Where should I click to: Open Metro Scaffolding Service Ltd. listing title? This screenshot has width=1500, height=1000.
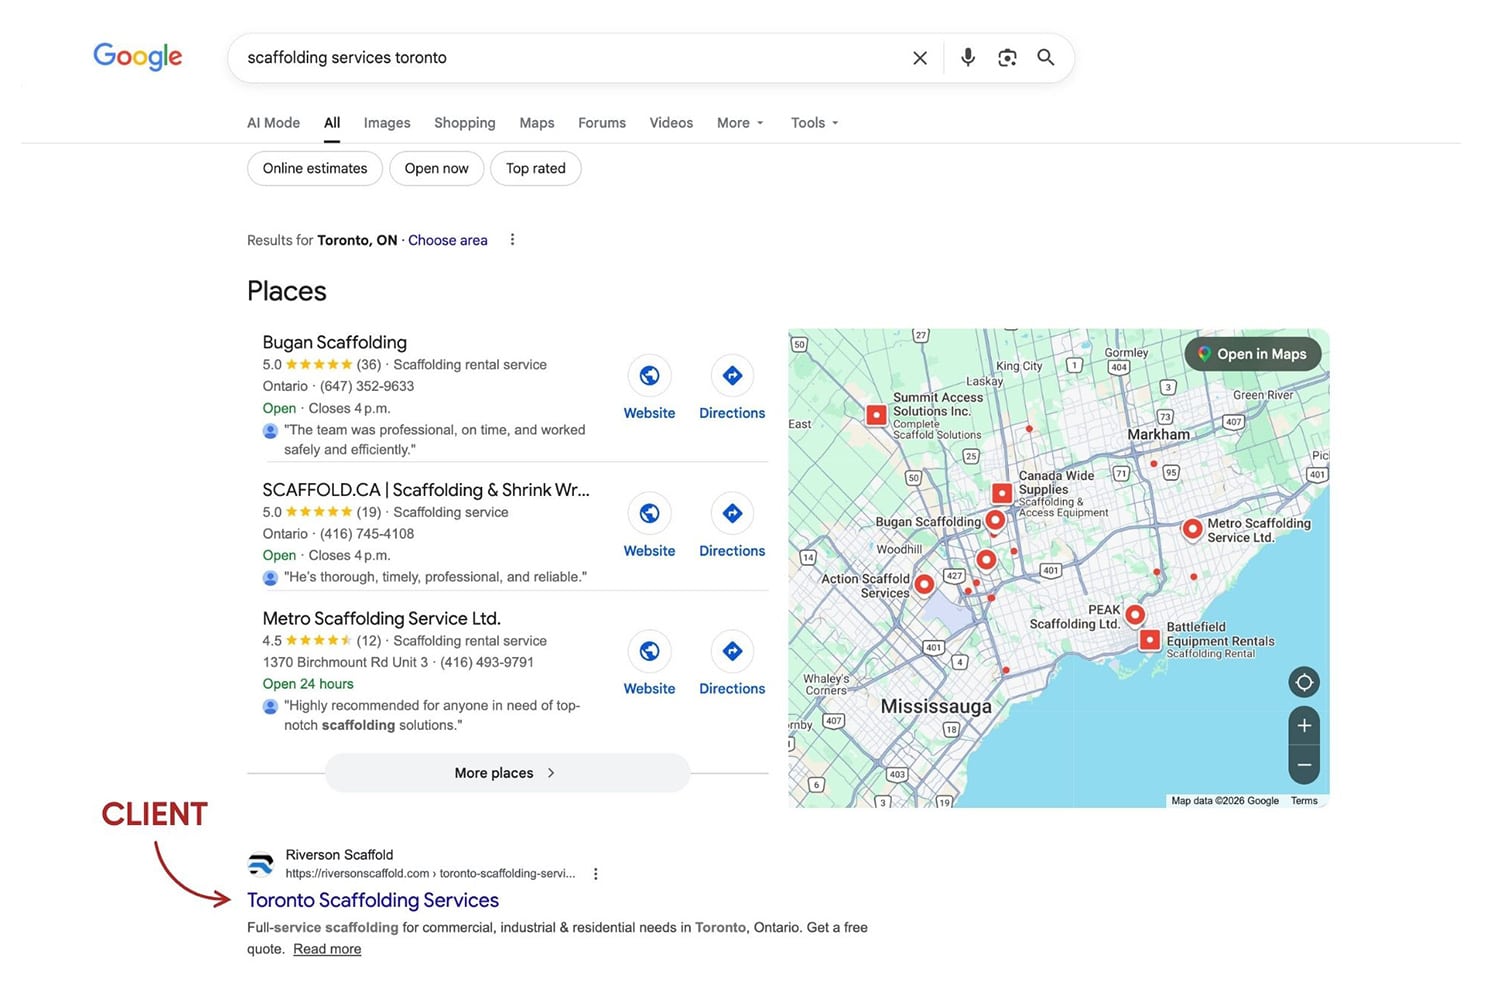tap(382, 619)
